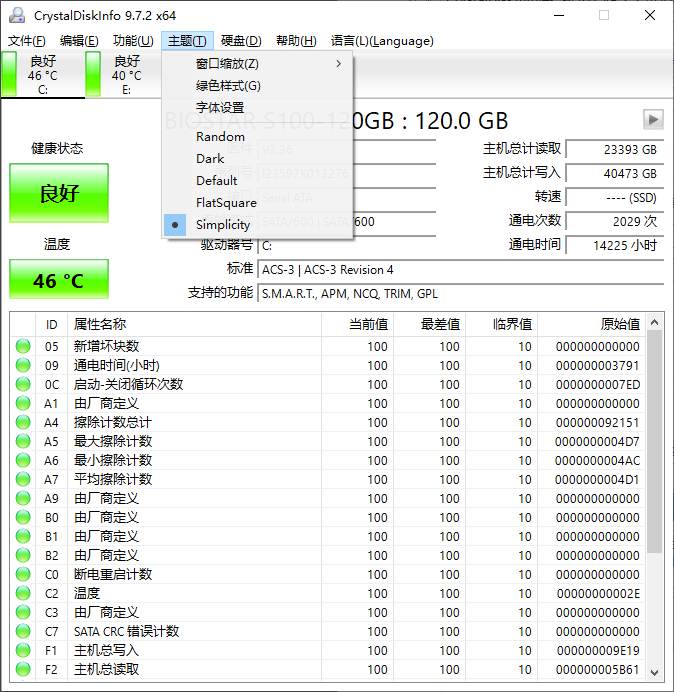674x692 pixels.
Task: Choose the FlatSquare theme
Action: tap(257, 203)
